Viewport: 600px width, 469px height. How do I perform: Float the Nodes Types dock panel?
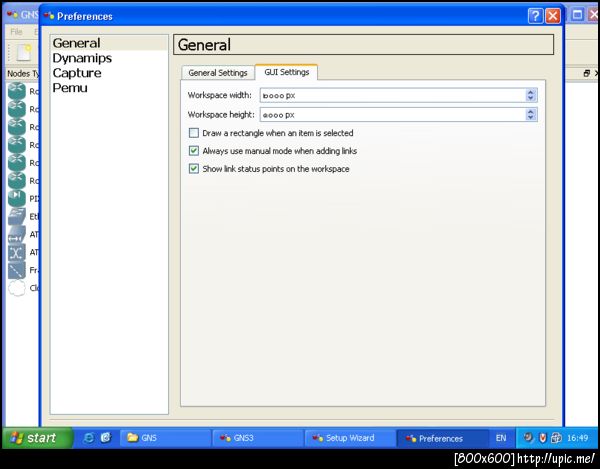tap(587, 73)
